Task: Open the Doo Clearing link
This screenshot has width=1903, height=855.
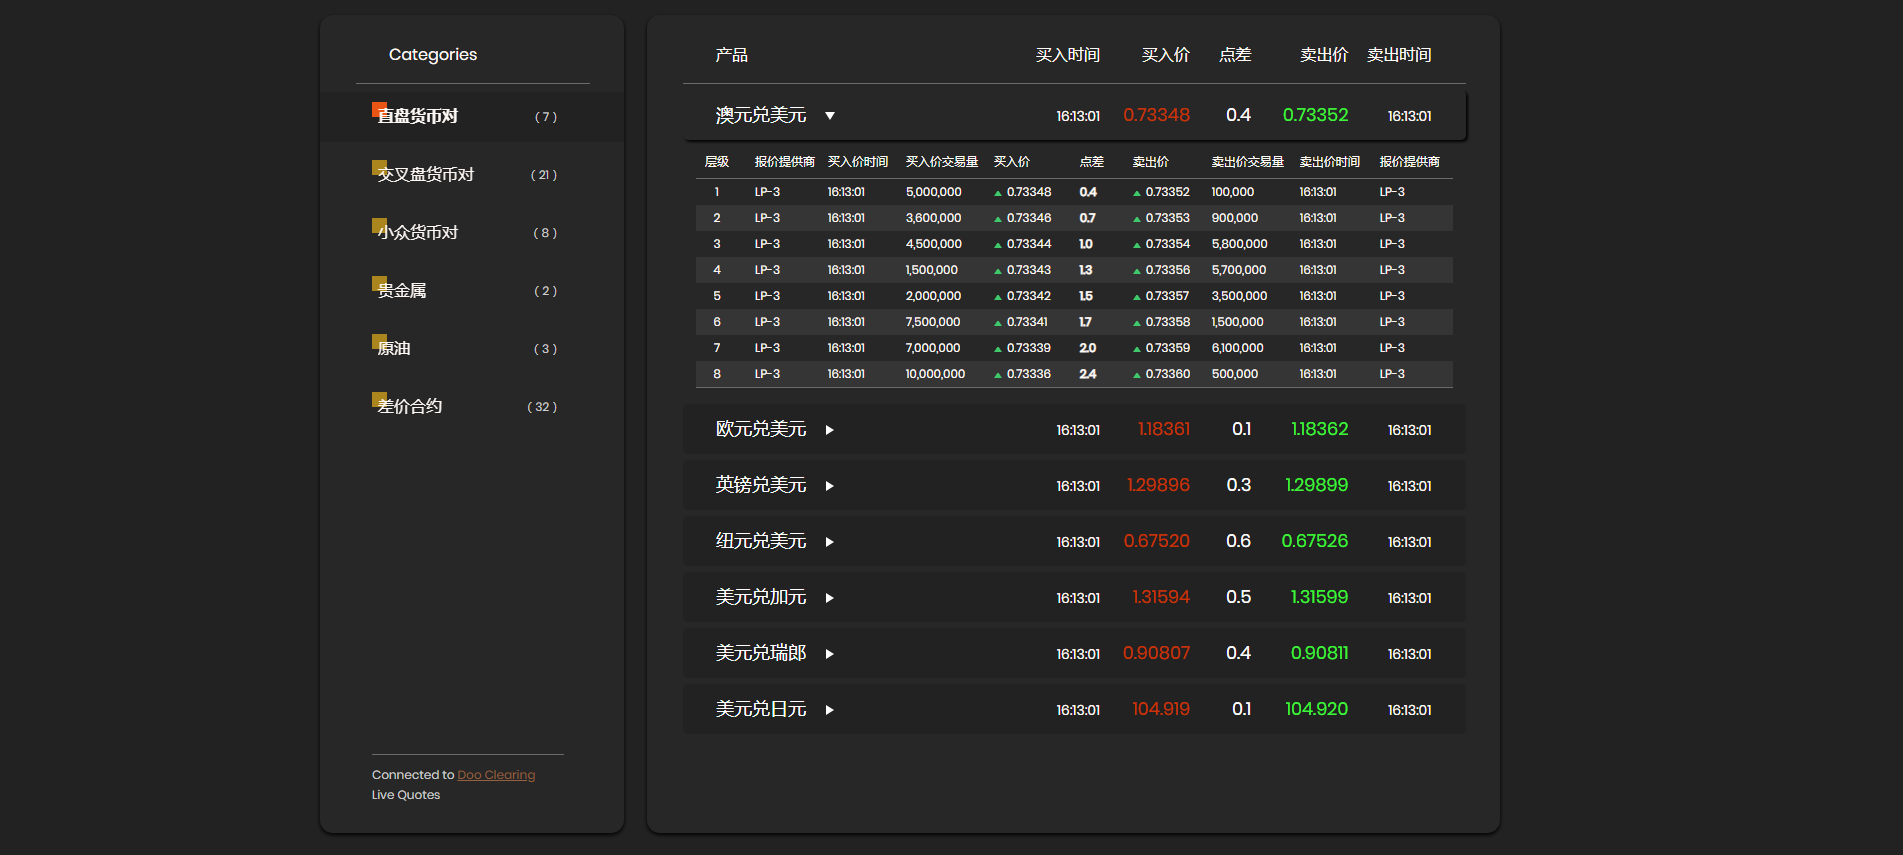Action: coord(496,775)
